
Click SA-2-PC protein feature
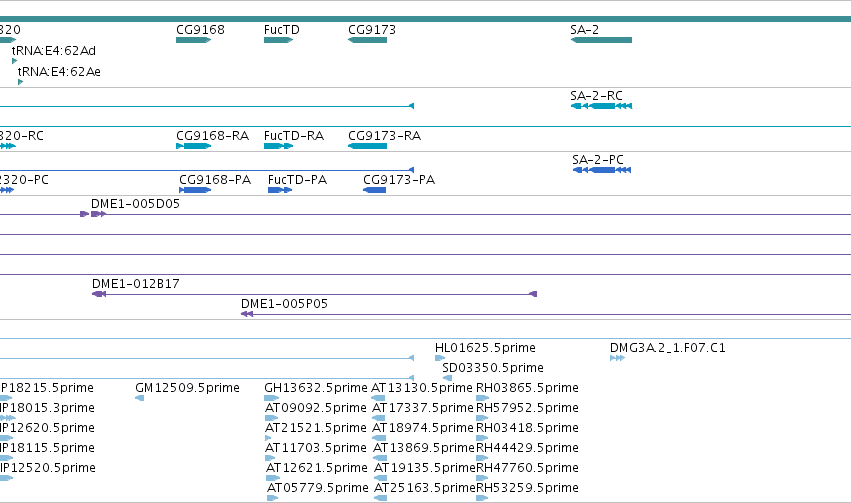pyautogui.click(x=602, y=170)
